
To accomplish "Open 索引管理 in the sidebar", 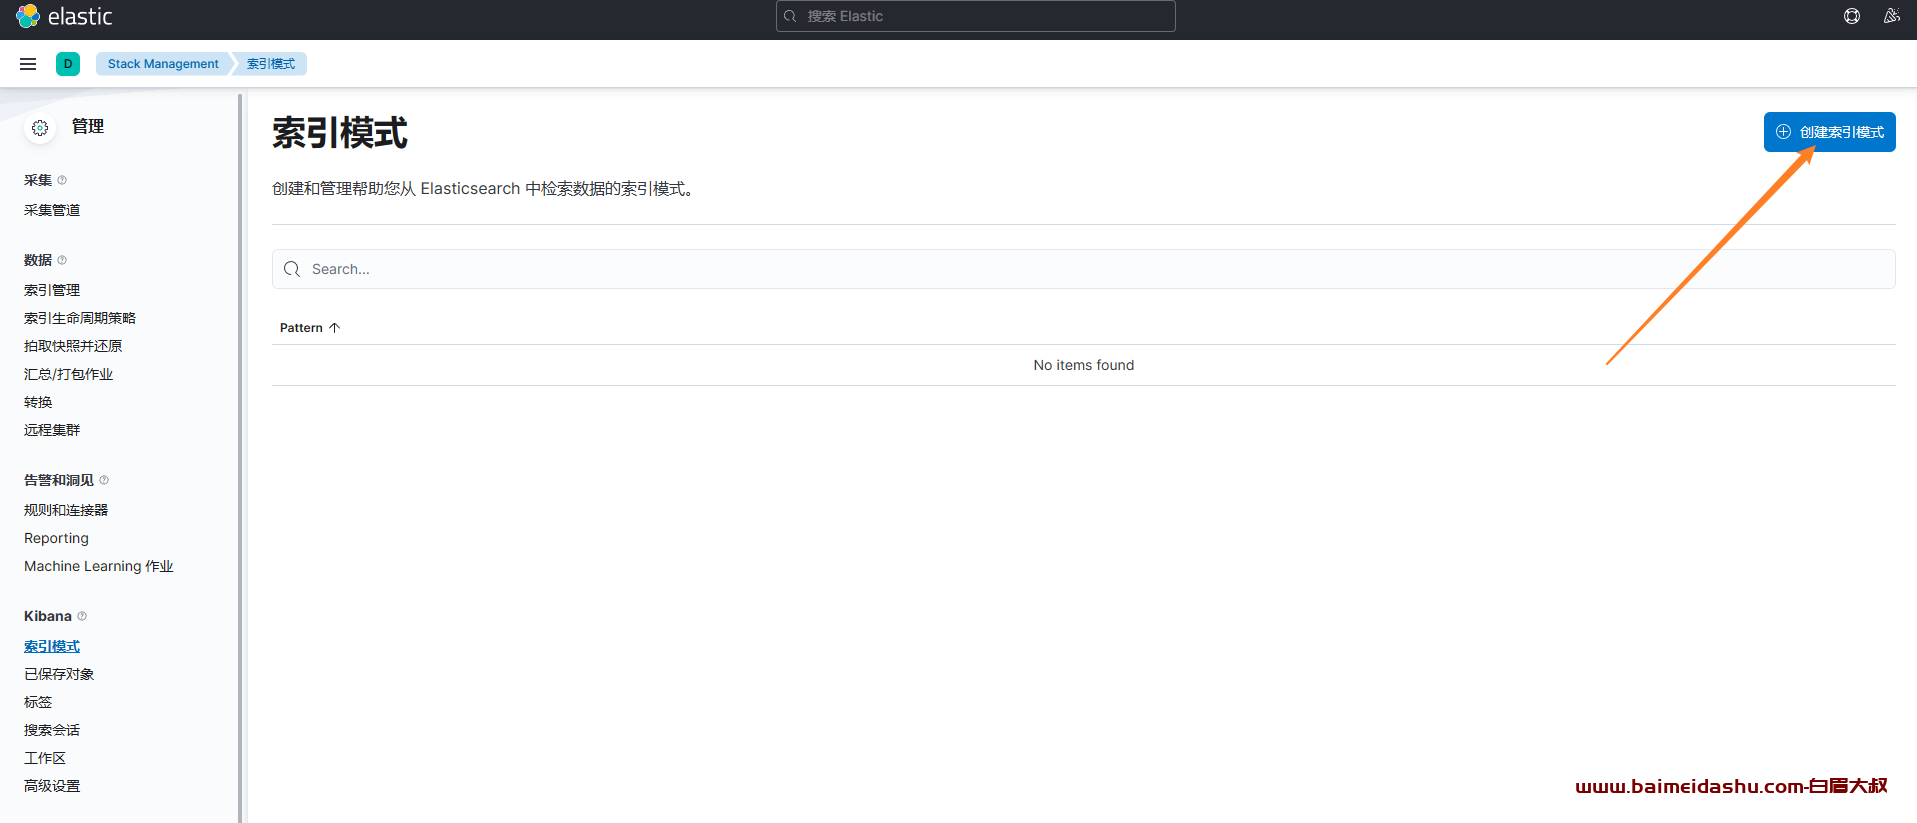I will (52, 290).
